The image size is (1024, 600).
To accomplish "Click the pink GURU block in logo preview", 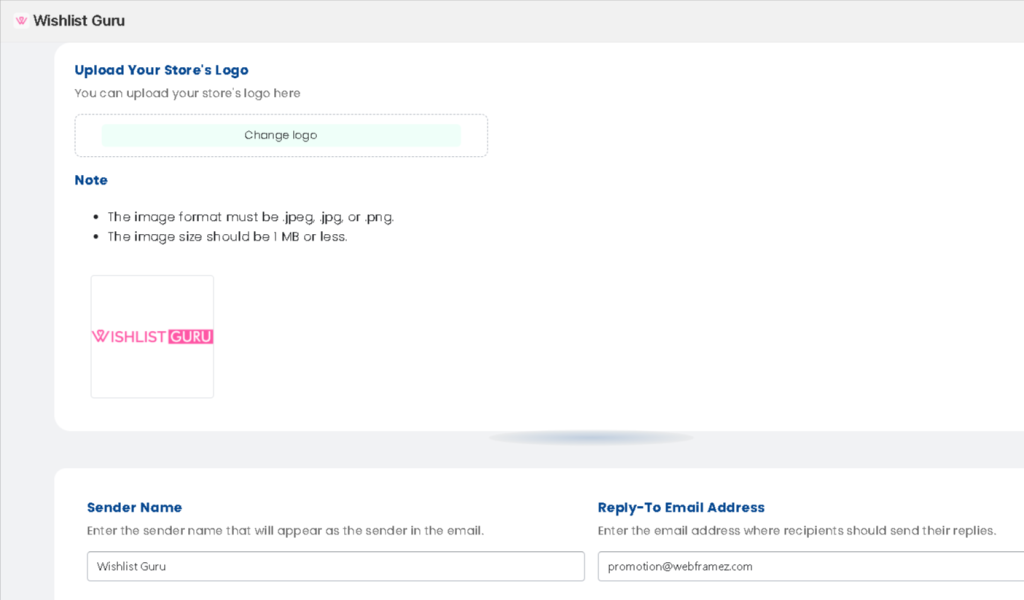I will [191, 337].
